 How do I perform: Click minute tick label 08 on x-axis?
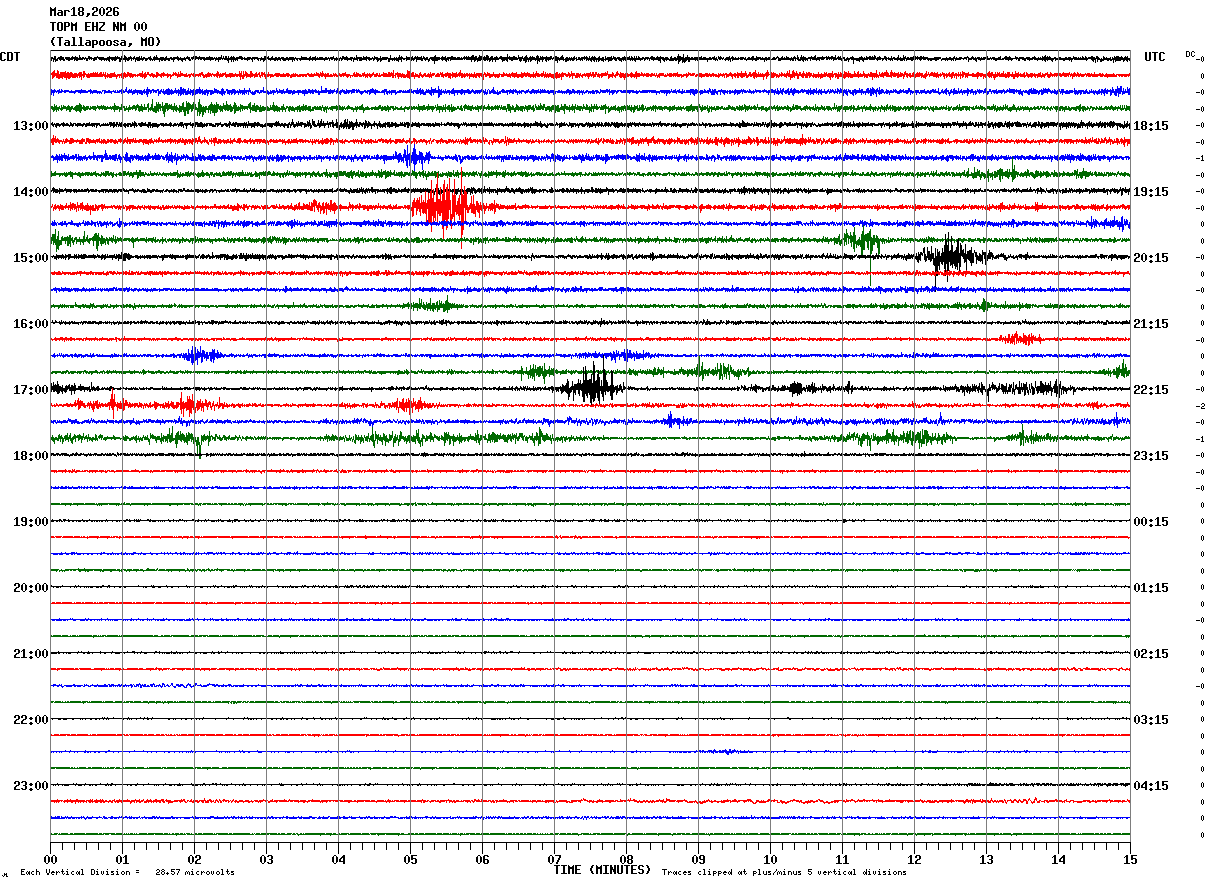[x=626, y=860]
